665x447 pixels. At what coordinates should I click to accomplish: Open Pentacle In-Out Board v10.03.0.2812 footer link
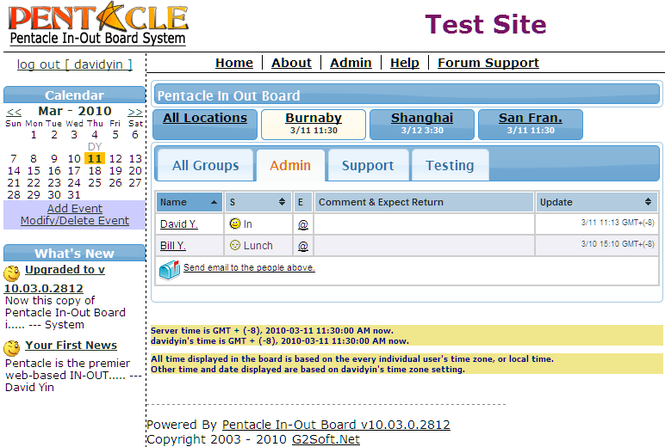[x=336, y=425]
